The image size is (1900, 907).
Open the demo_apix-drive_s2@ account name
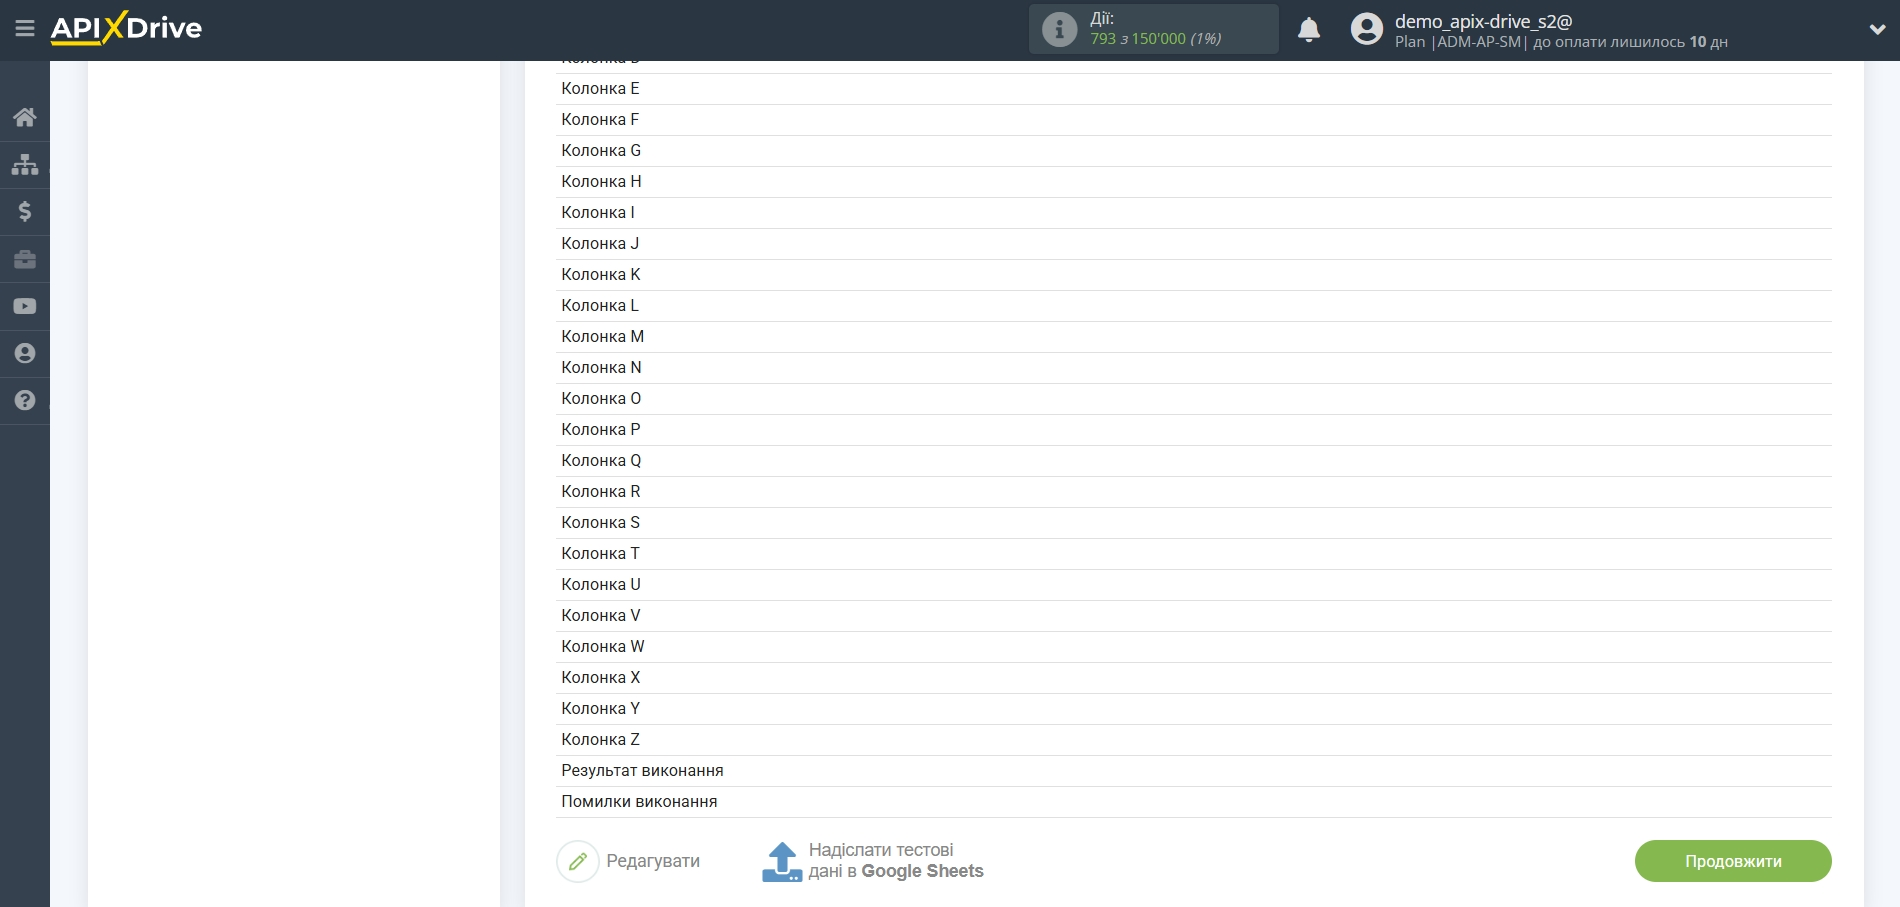point(1483,21)
